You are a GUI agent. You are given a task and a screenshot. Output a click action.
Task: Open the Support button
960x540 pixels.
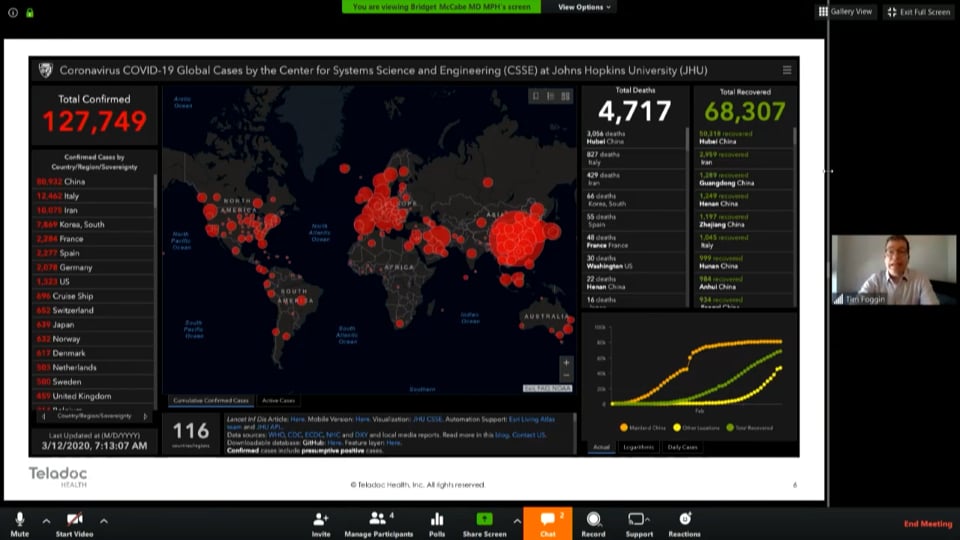click(639, 524)
